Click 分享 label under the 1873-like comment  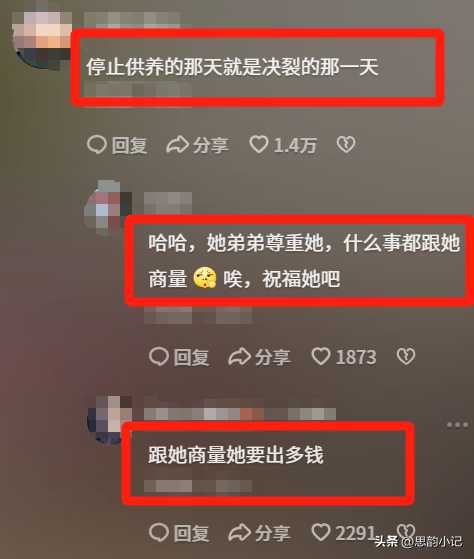[273, 357]
